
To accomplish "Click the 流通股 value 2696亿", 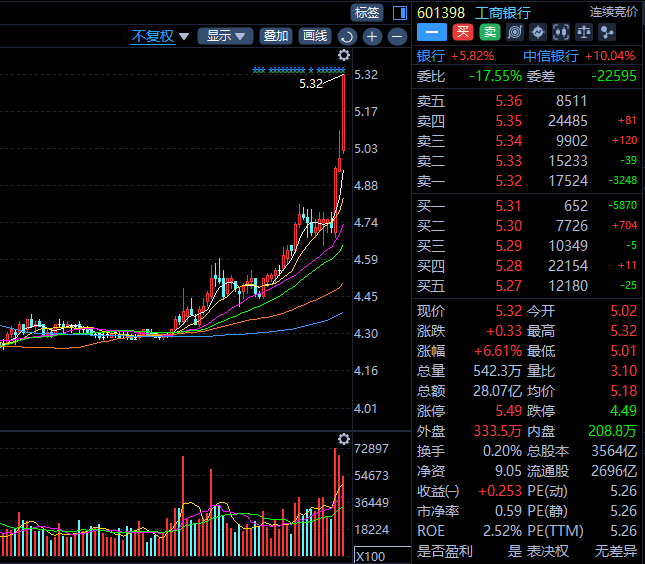I will click(614, 471).
